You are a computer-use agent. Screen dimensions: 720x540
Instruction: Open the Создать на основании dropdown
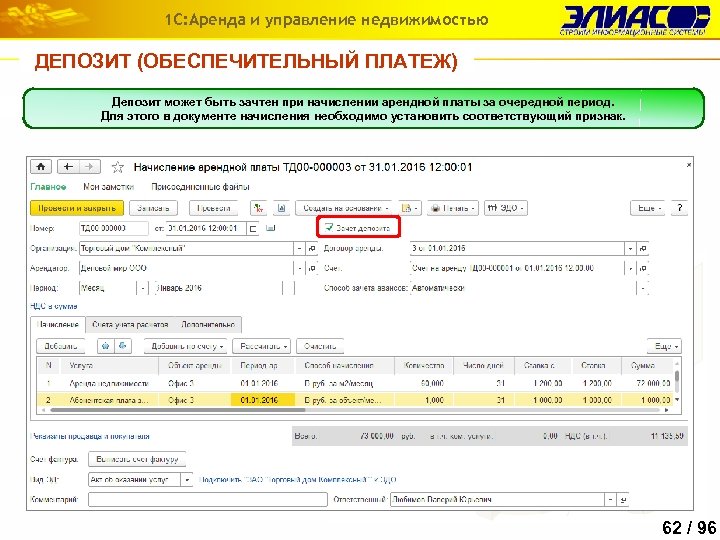pos(346,208)
